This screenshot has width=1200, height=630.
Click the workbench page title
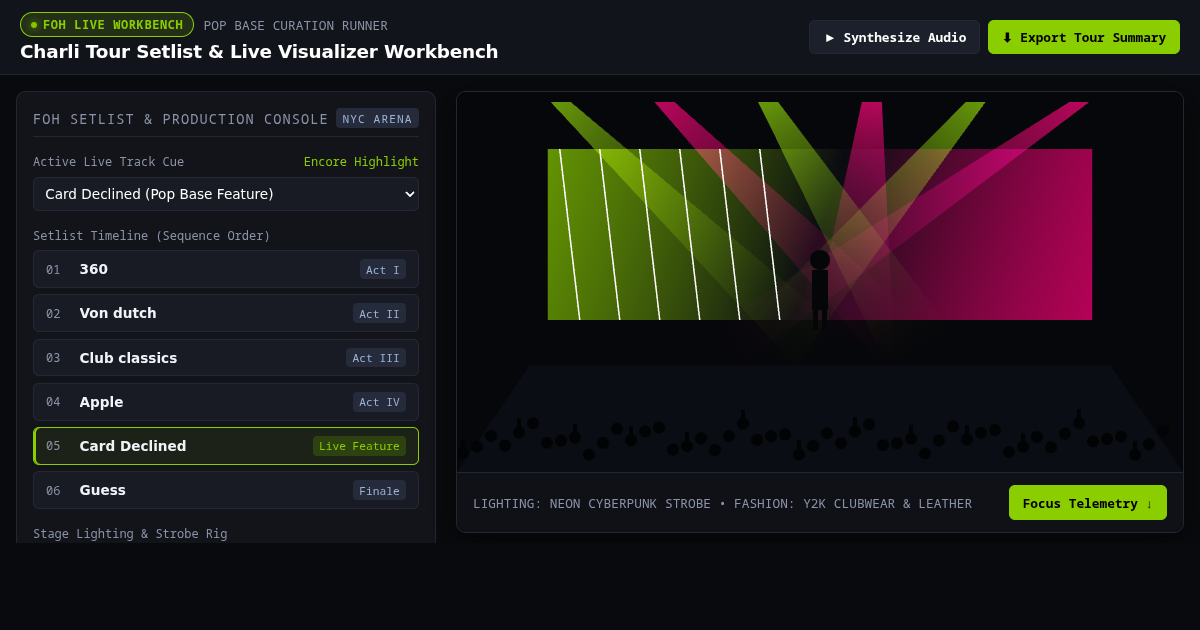[259, 51]
